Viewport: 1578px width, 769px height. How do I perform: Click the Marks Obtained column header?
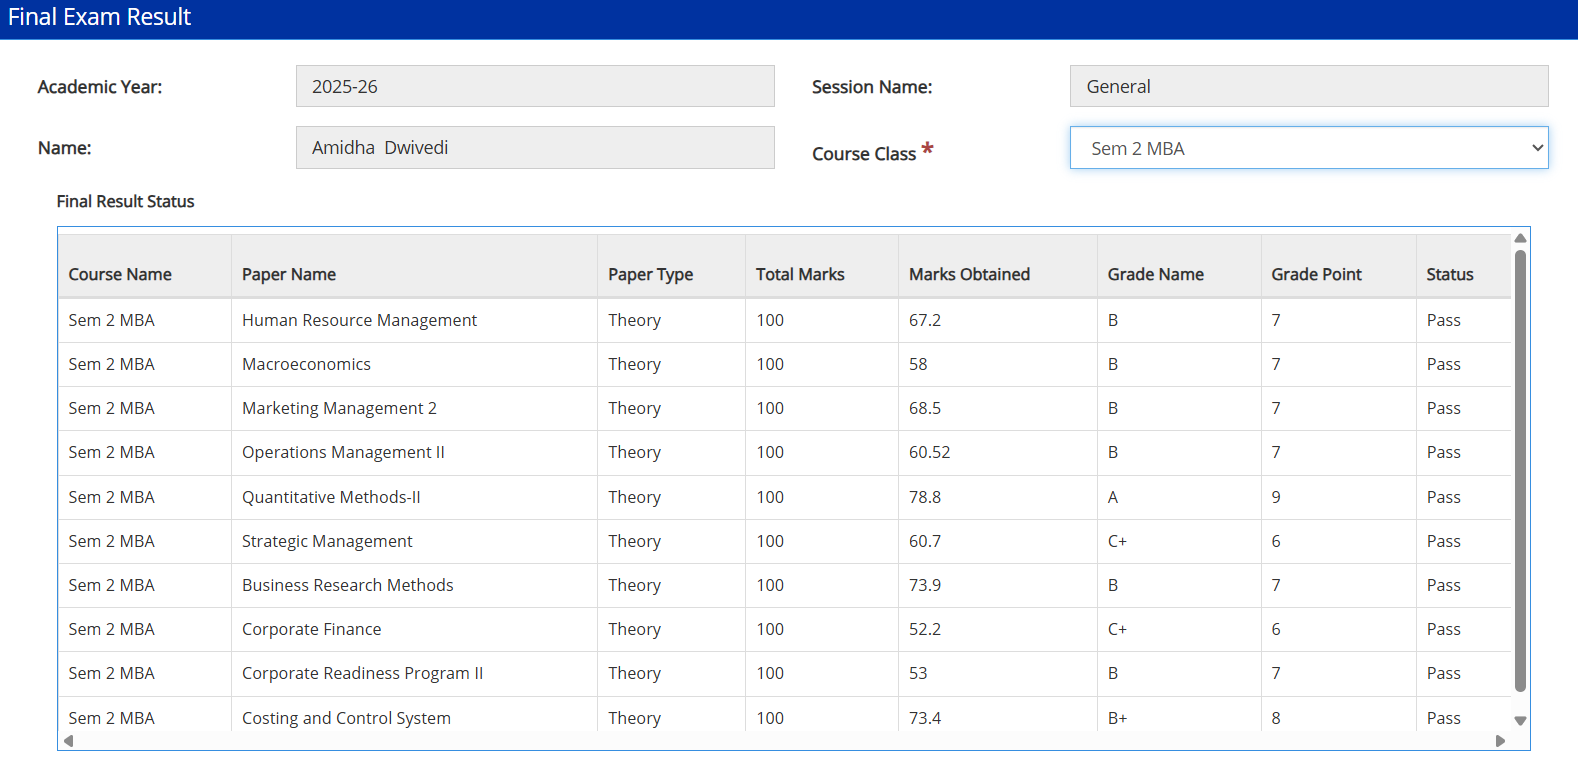tap(969, 274)
